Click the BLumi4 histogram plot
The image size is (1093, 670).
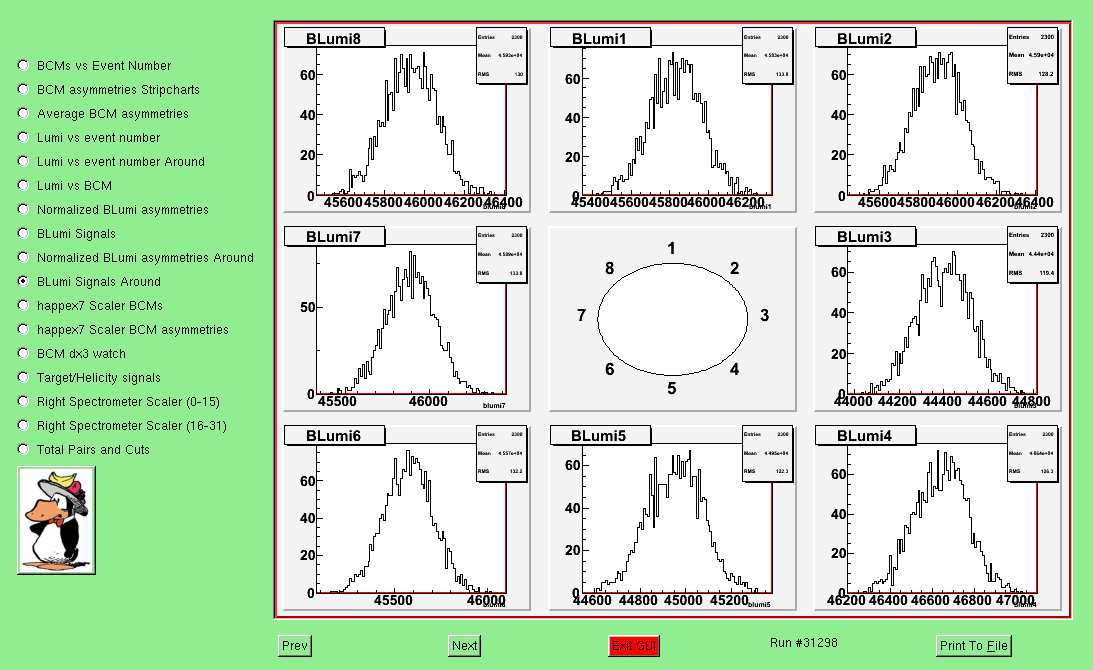tap(938, 518)
